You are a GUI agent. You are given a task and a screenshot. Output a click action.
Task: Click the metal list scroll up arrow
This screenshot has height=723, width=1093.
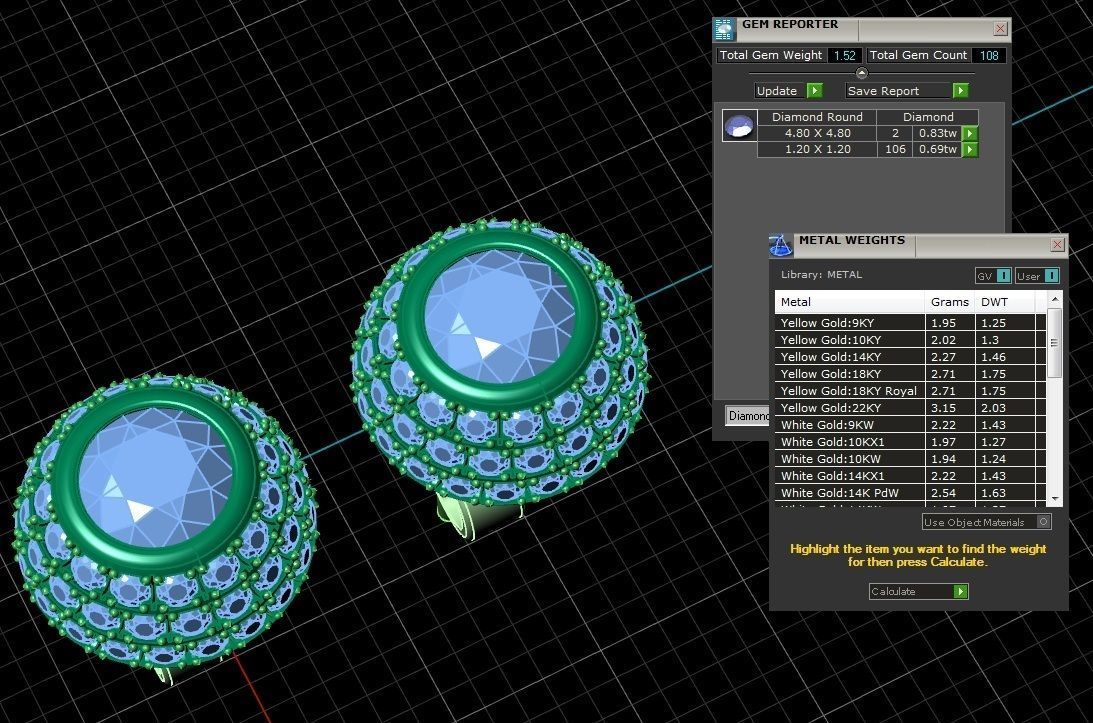(x=1055, y=299)
